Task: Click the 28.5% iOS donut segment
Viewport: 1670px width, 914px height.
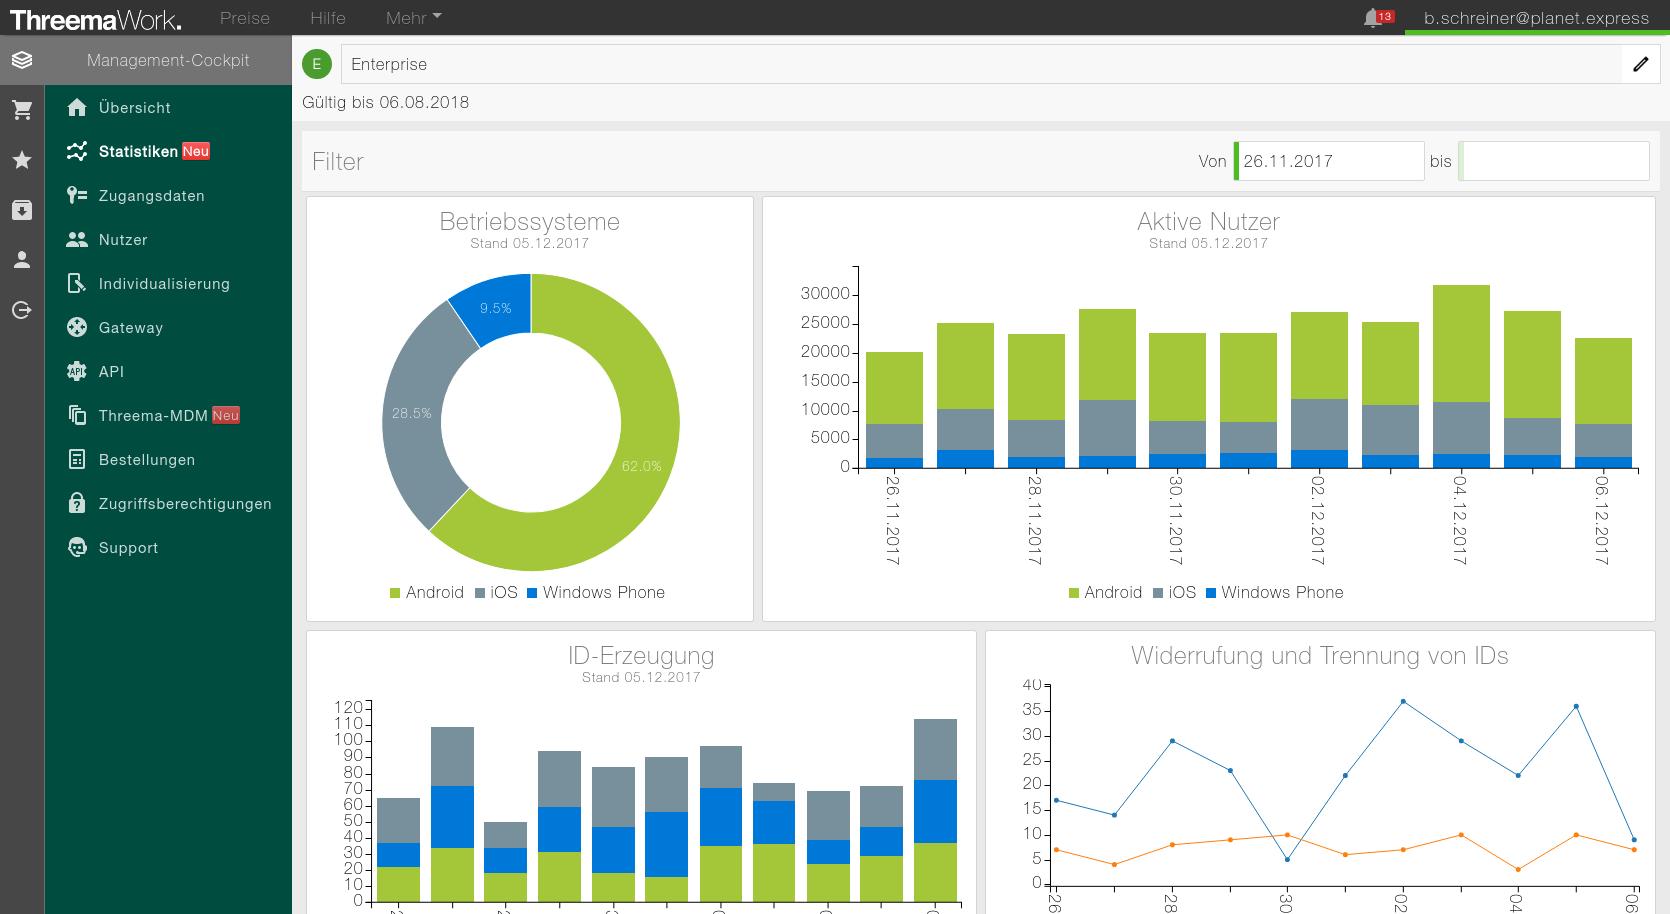Action: click(x=412, y=412)
